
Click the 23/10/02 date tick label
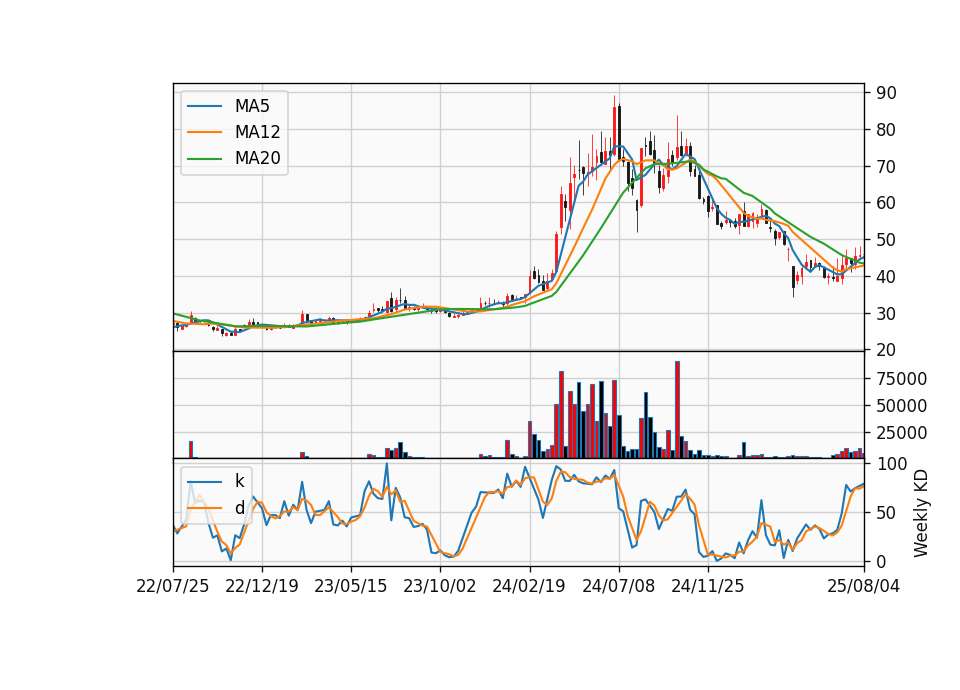440,586
